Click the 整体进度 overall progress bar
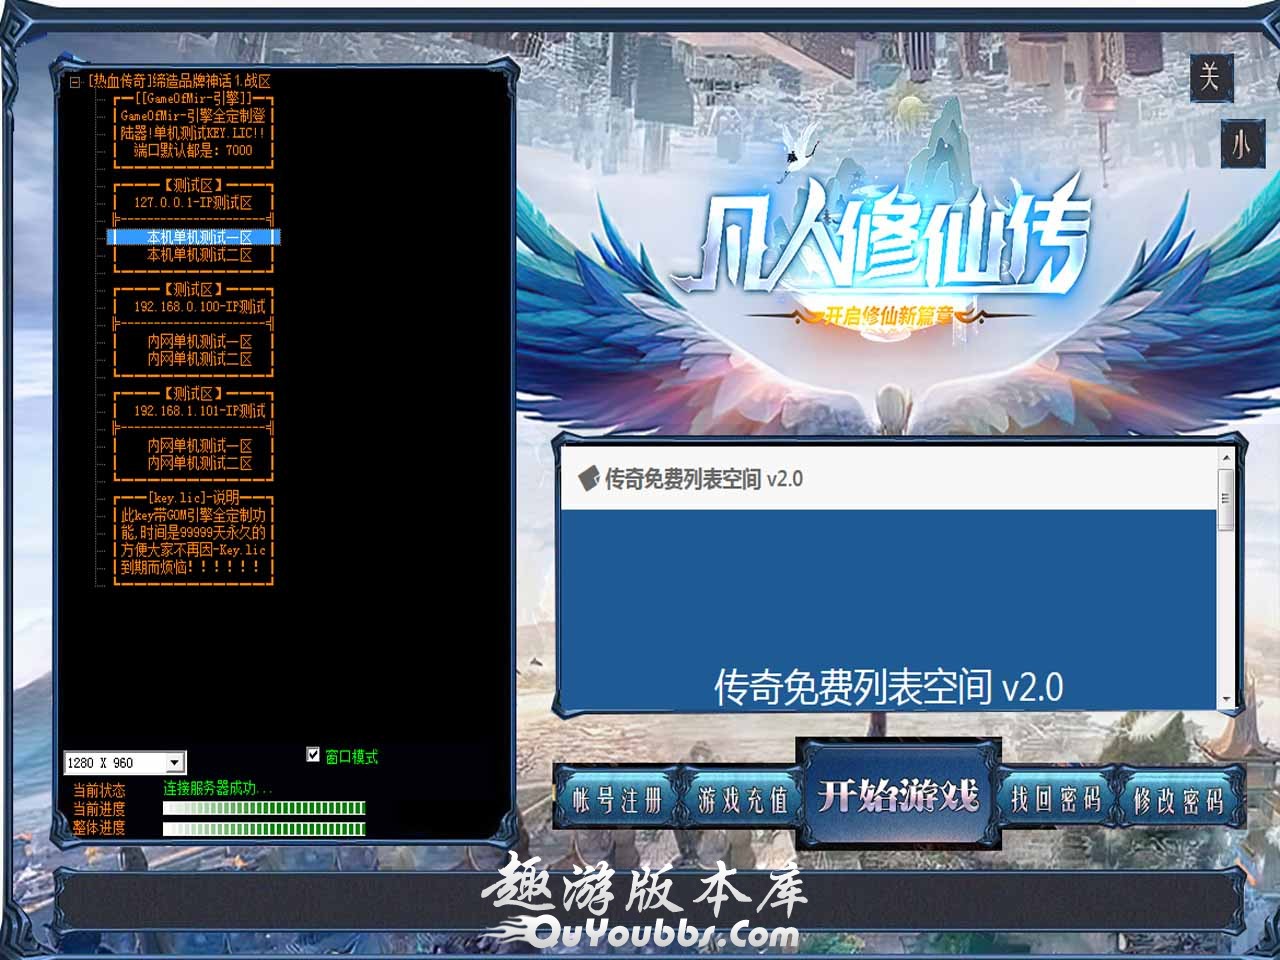1280x960 pixels. 264,828
